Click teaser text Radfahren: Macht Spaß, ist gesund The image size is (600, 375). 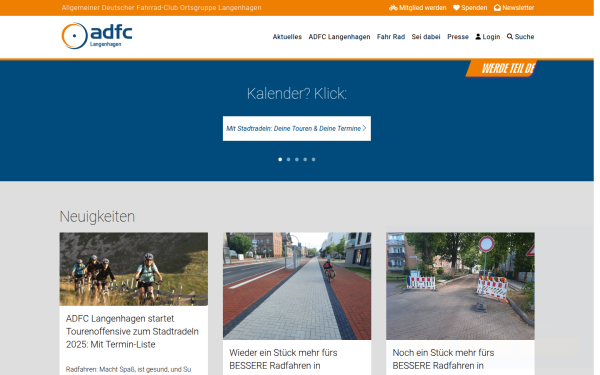pyautogui.click(x=128, y=369)
